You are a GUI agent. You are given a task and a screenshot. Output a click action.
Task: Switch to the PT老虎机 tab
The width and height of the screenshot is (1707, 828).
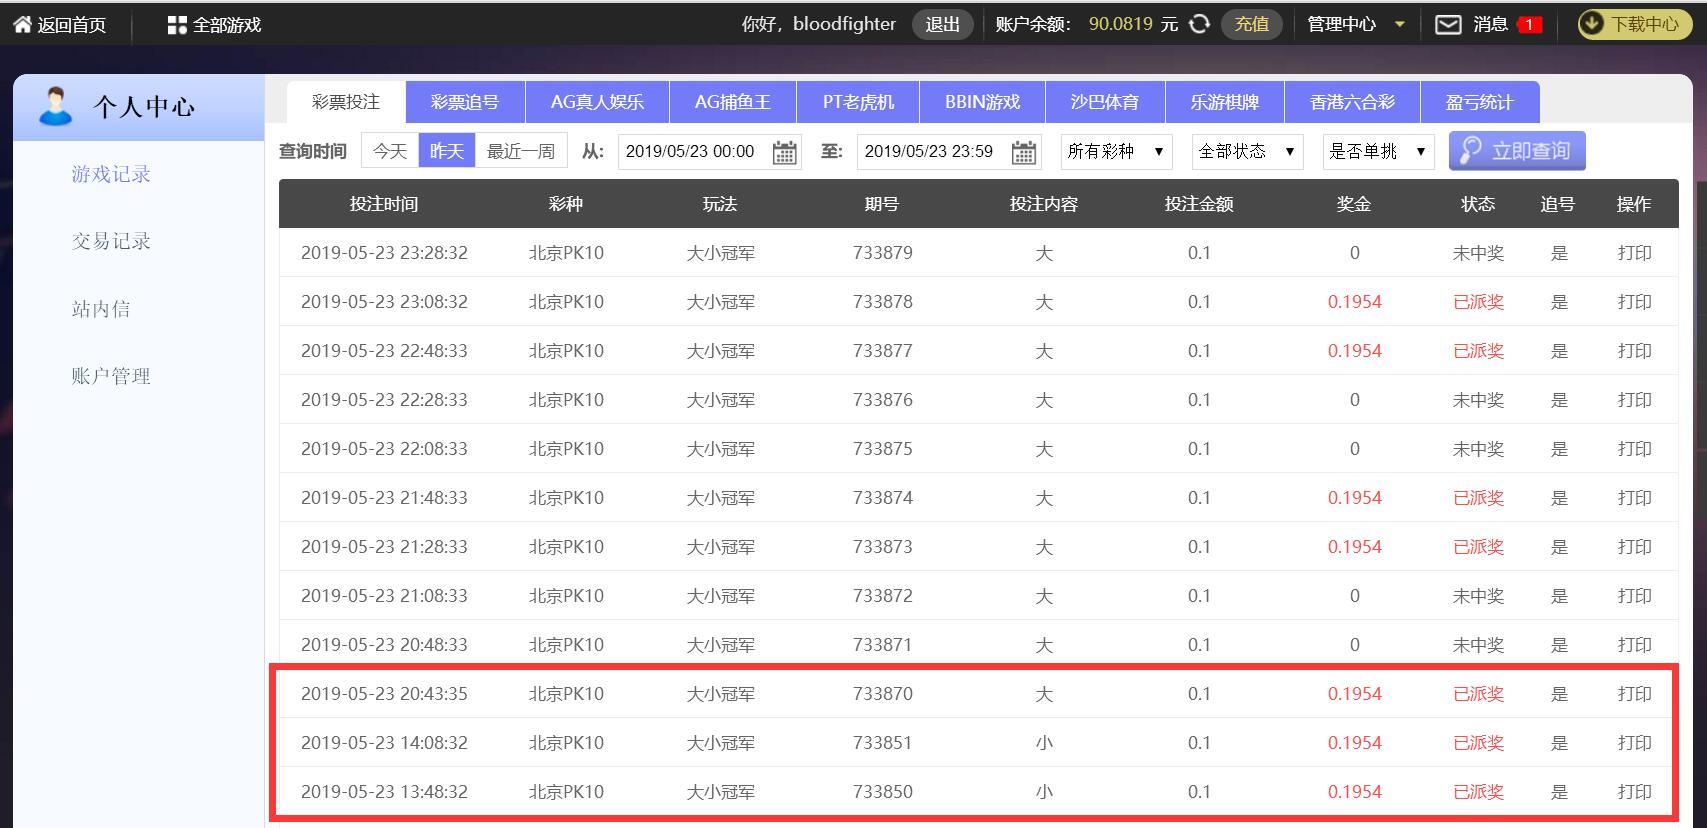(859, 102)
